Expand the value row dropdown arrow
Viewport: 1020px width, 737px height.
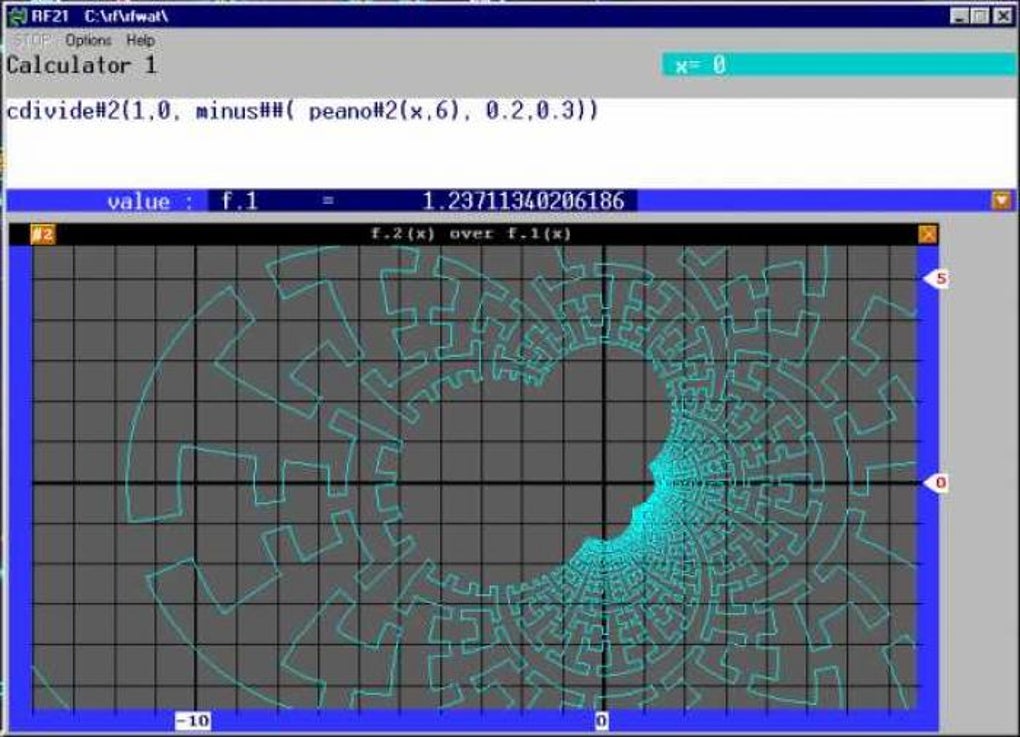tap(1002, 200)
